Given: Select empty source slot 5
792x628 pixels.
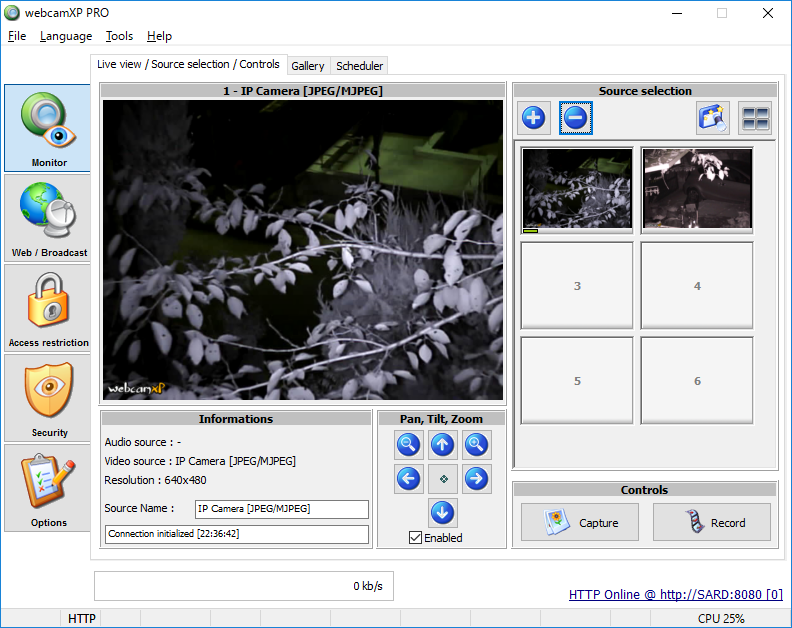Looking at the screenshot, I should tap(577, 380).
